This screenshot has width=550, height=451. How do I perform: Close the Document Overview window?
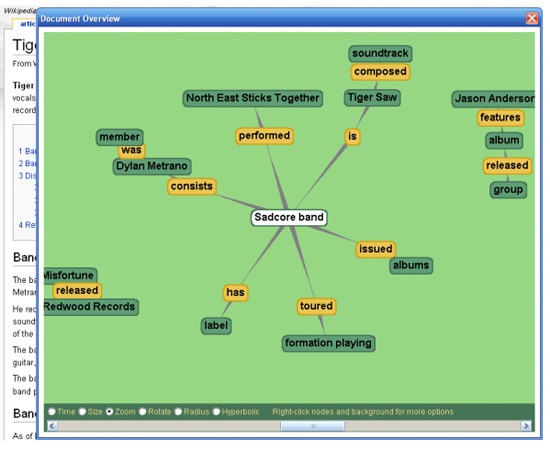click(531, 18)
